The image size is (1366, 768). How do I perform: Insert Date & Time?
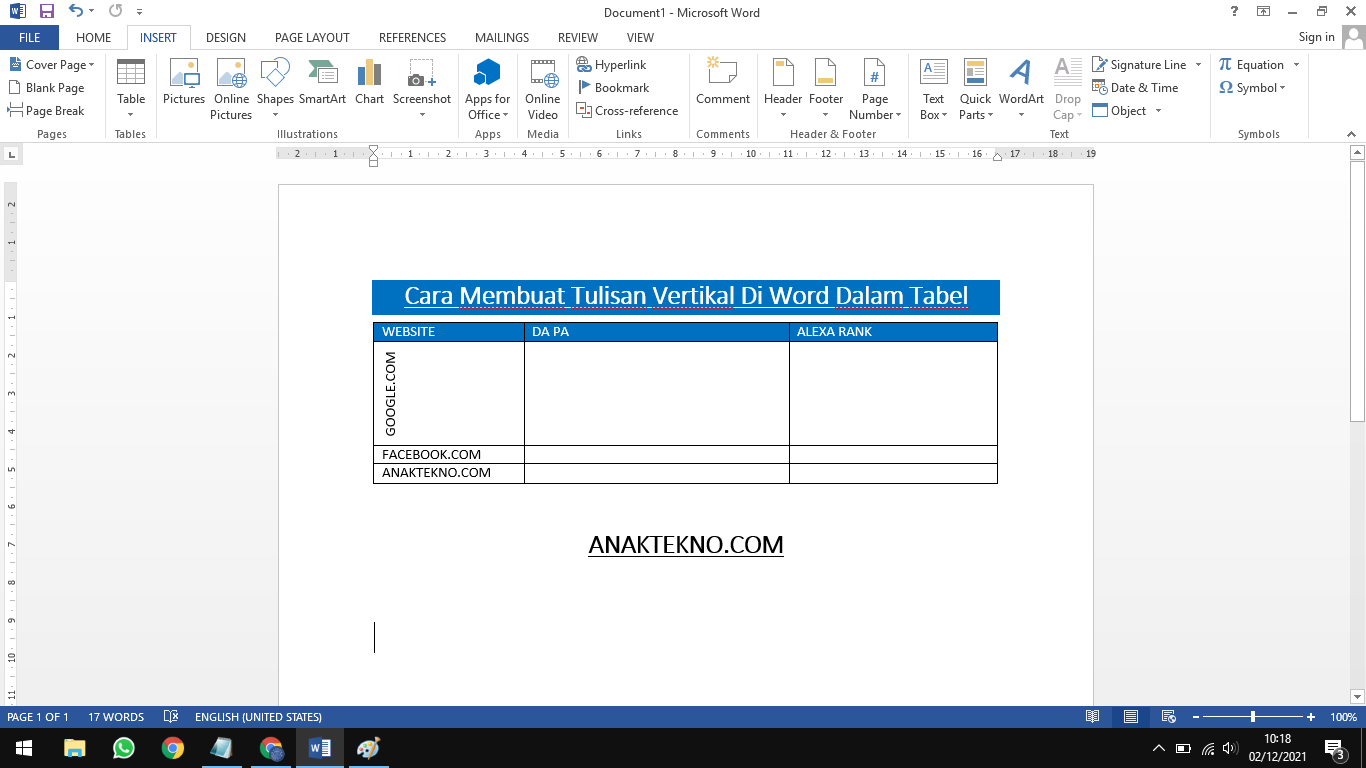click(1135, 88)
